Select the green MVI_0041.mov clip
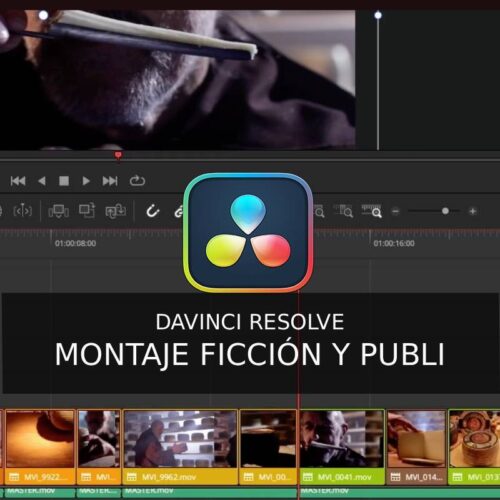Viewport: 500px width, 500px height. pyautogui.click(x=342, y=447)
